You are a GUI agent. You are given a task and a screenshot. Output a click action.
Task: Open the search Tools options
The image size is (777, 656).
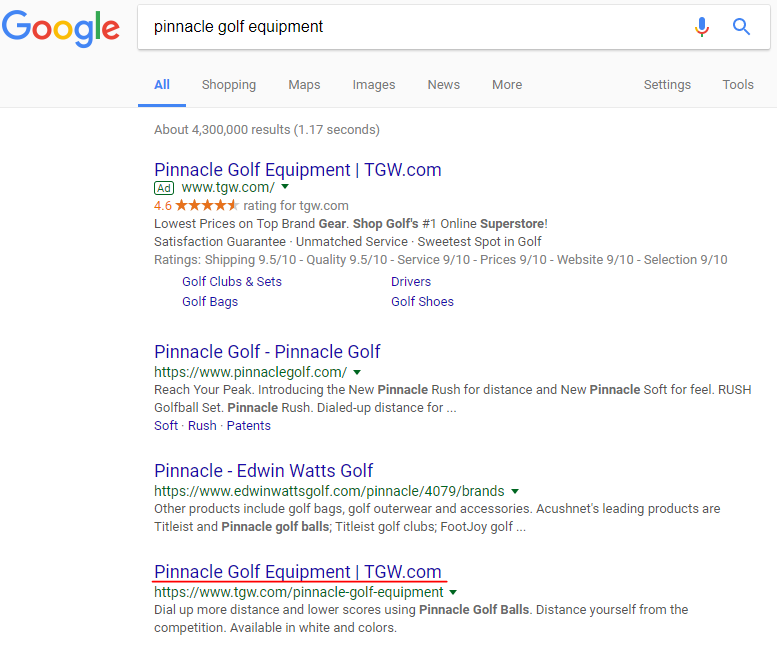pyautogui.click(x=738, y=85)
